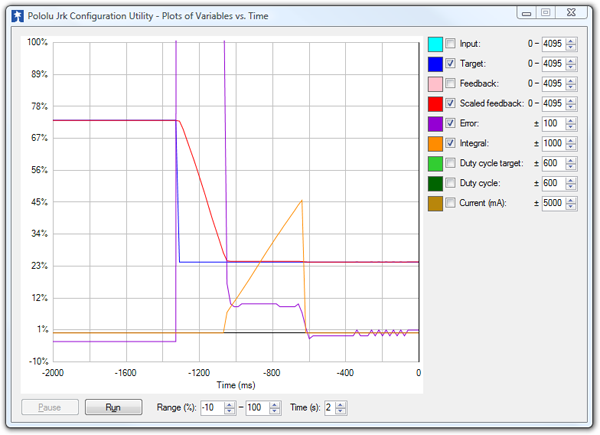
Task: Click the Range maximum value field
Action: click(x=257, y=408)
